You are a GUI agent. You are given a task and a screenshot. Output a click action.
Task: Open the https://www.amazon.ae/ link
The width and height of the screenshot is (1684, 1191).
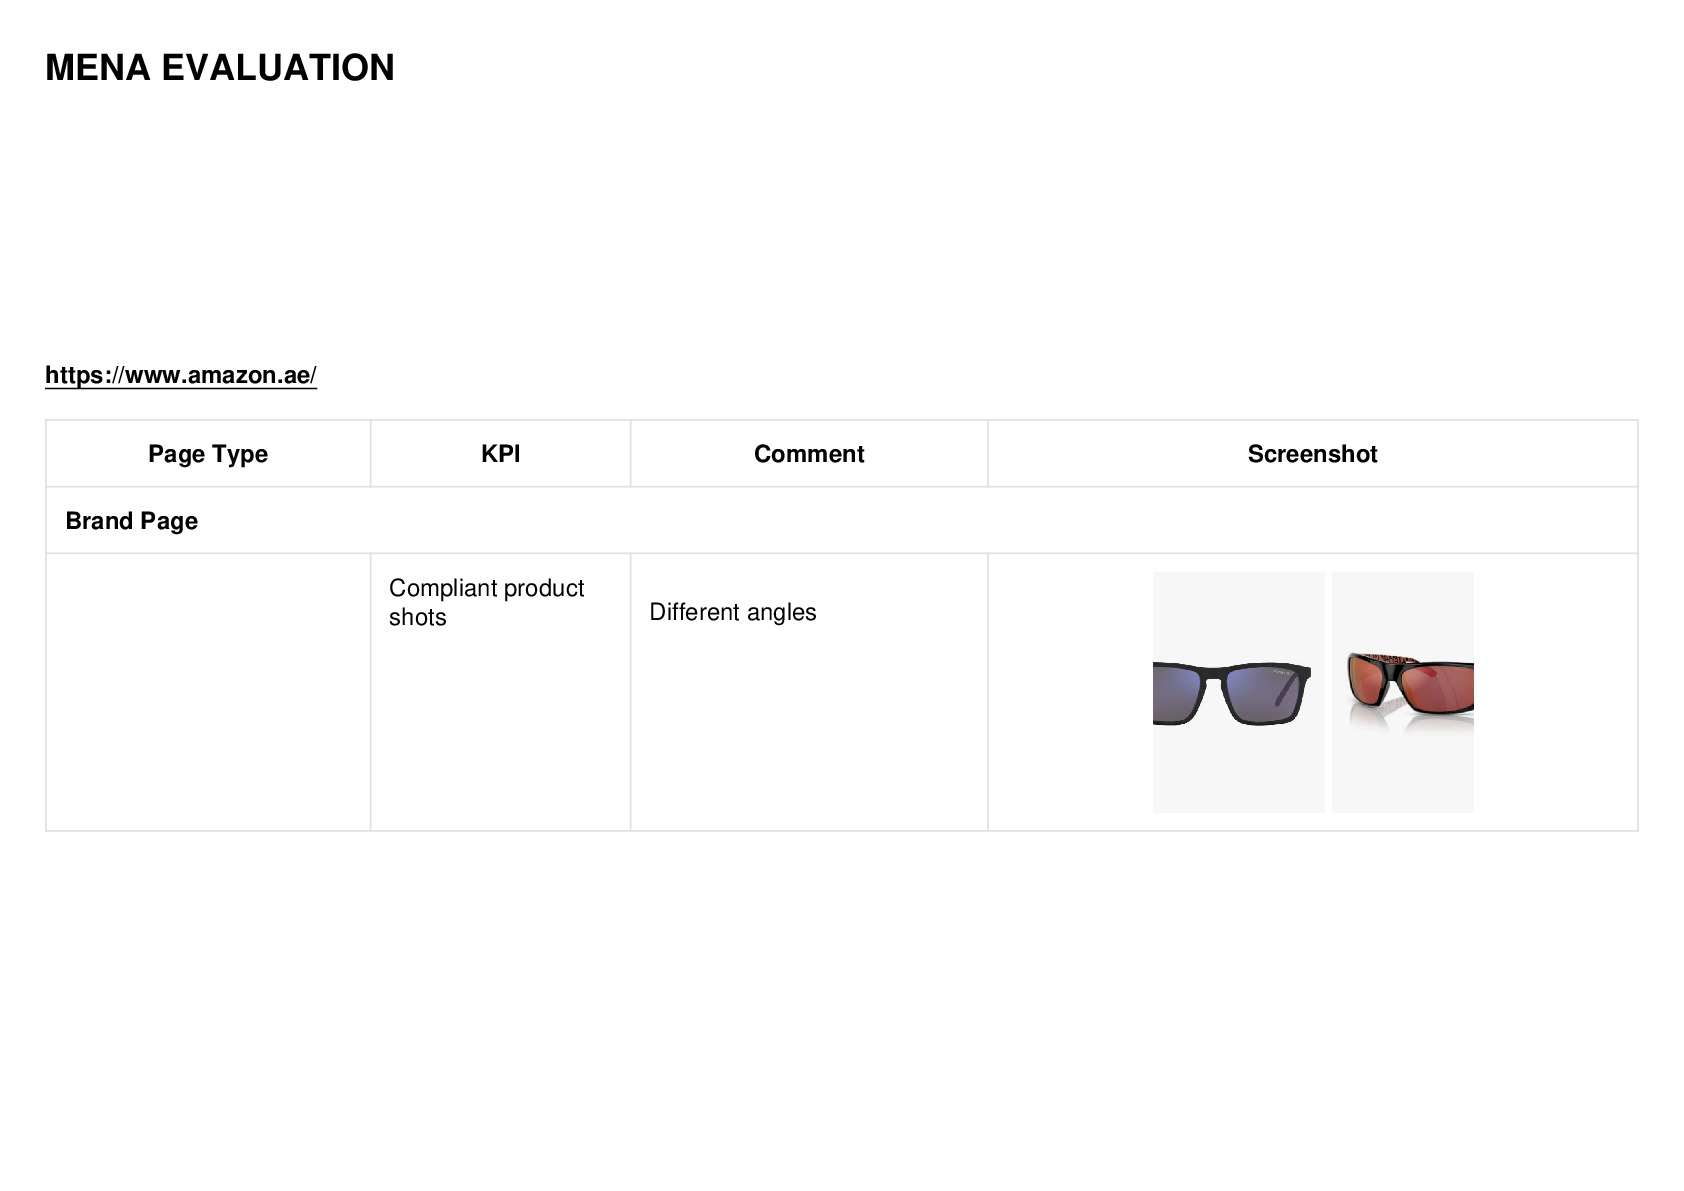[x=181, y=375]
